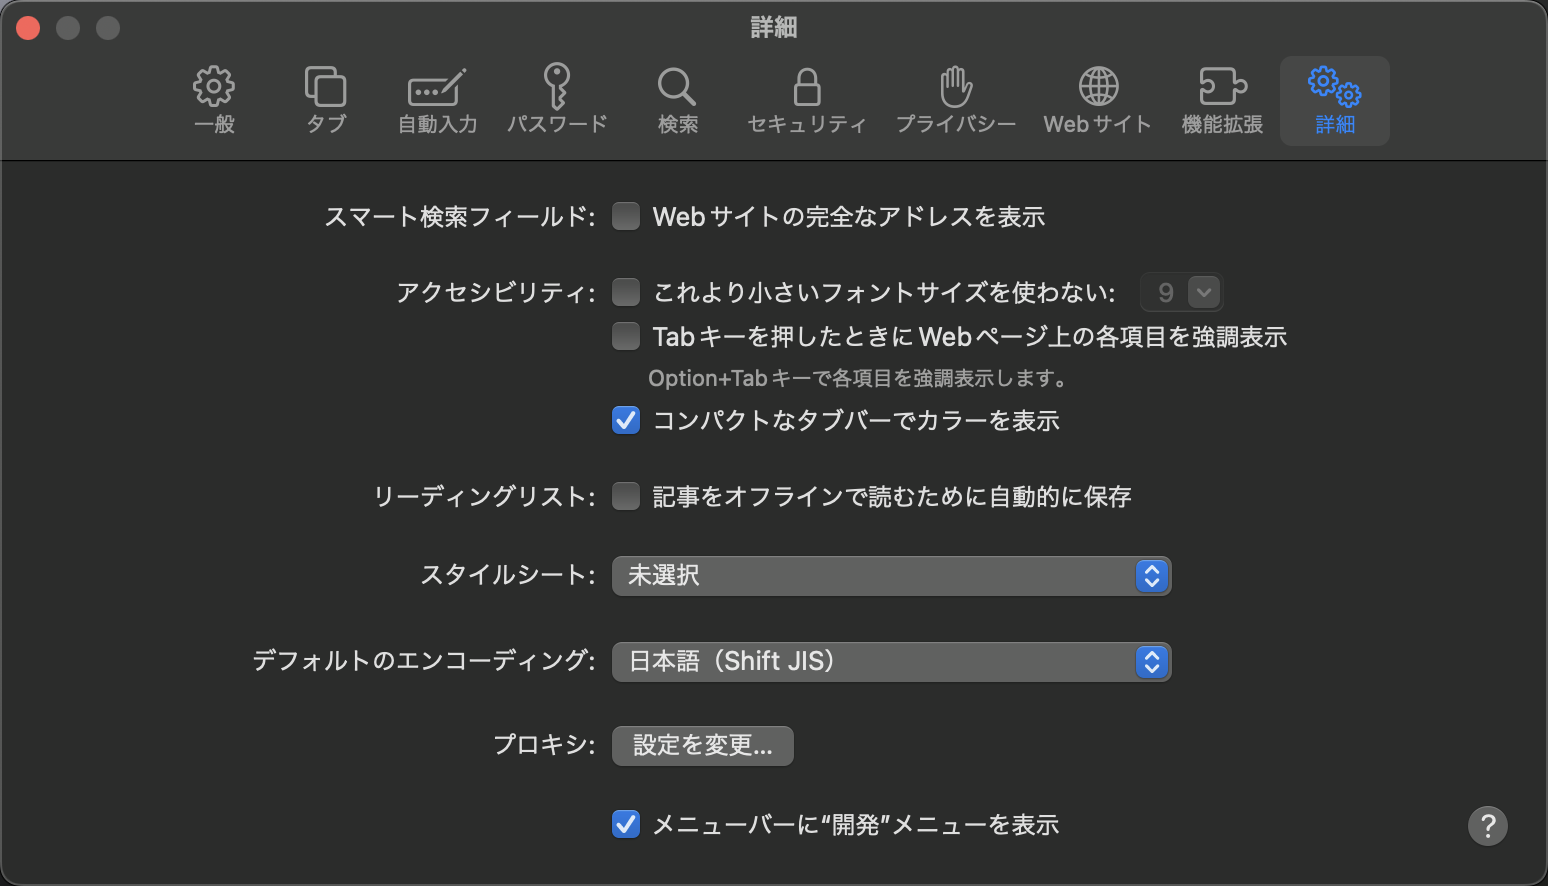1548x886 pixels.
Task: Switch to the タブ settings icon
Action: pyautogui.click(x=324, y=98)
